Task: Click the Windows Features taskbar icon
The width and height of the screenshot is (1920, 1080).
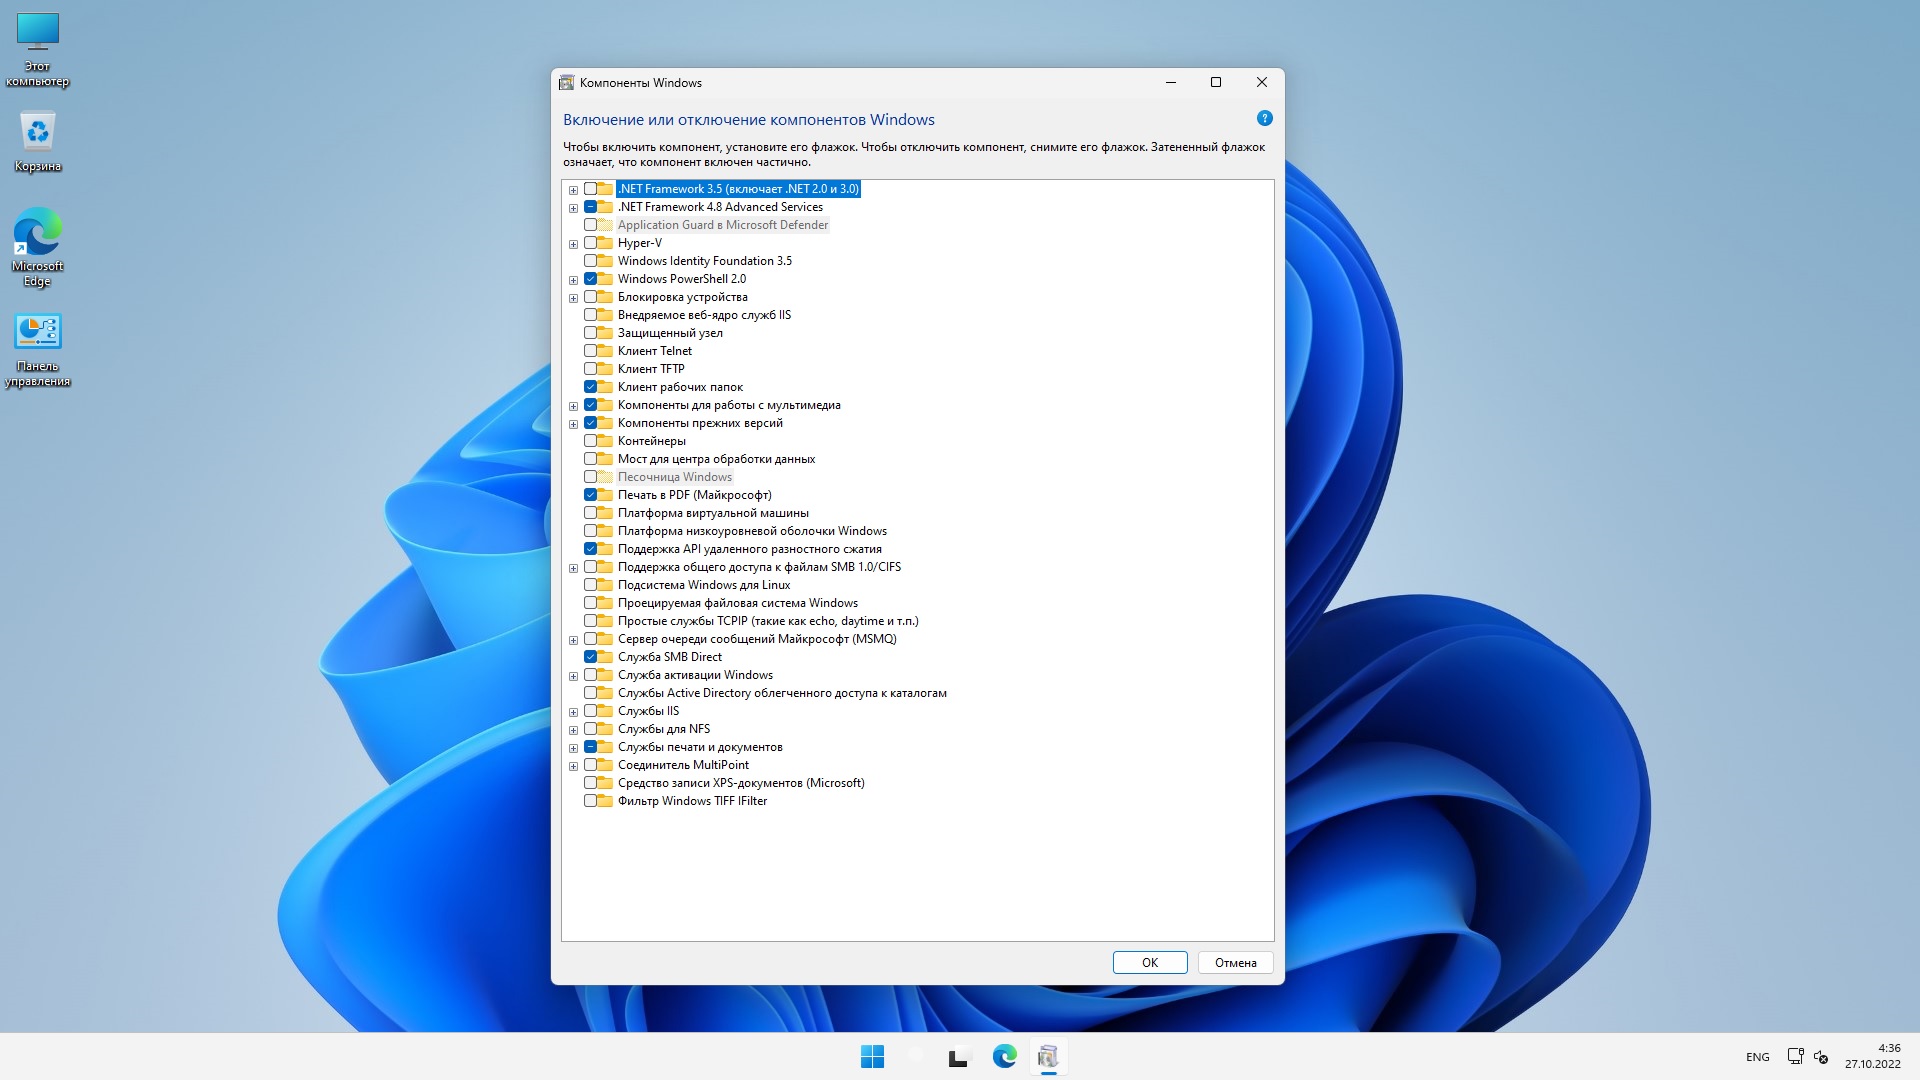Action: coord(1048,1056)
